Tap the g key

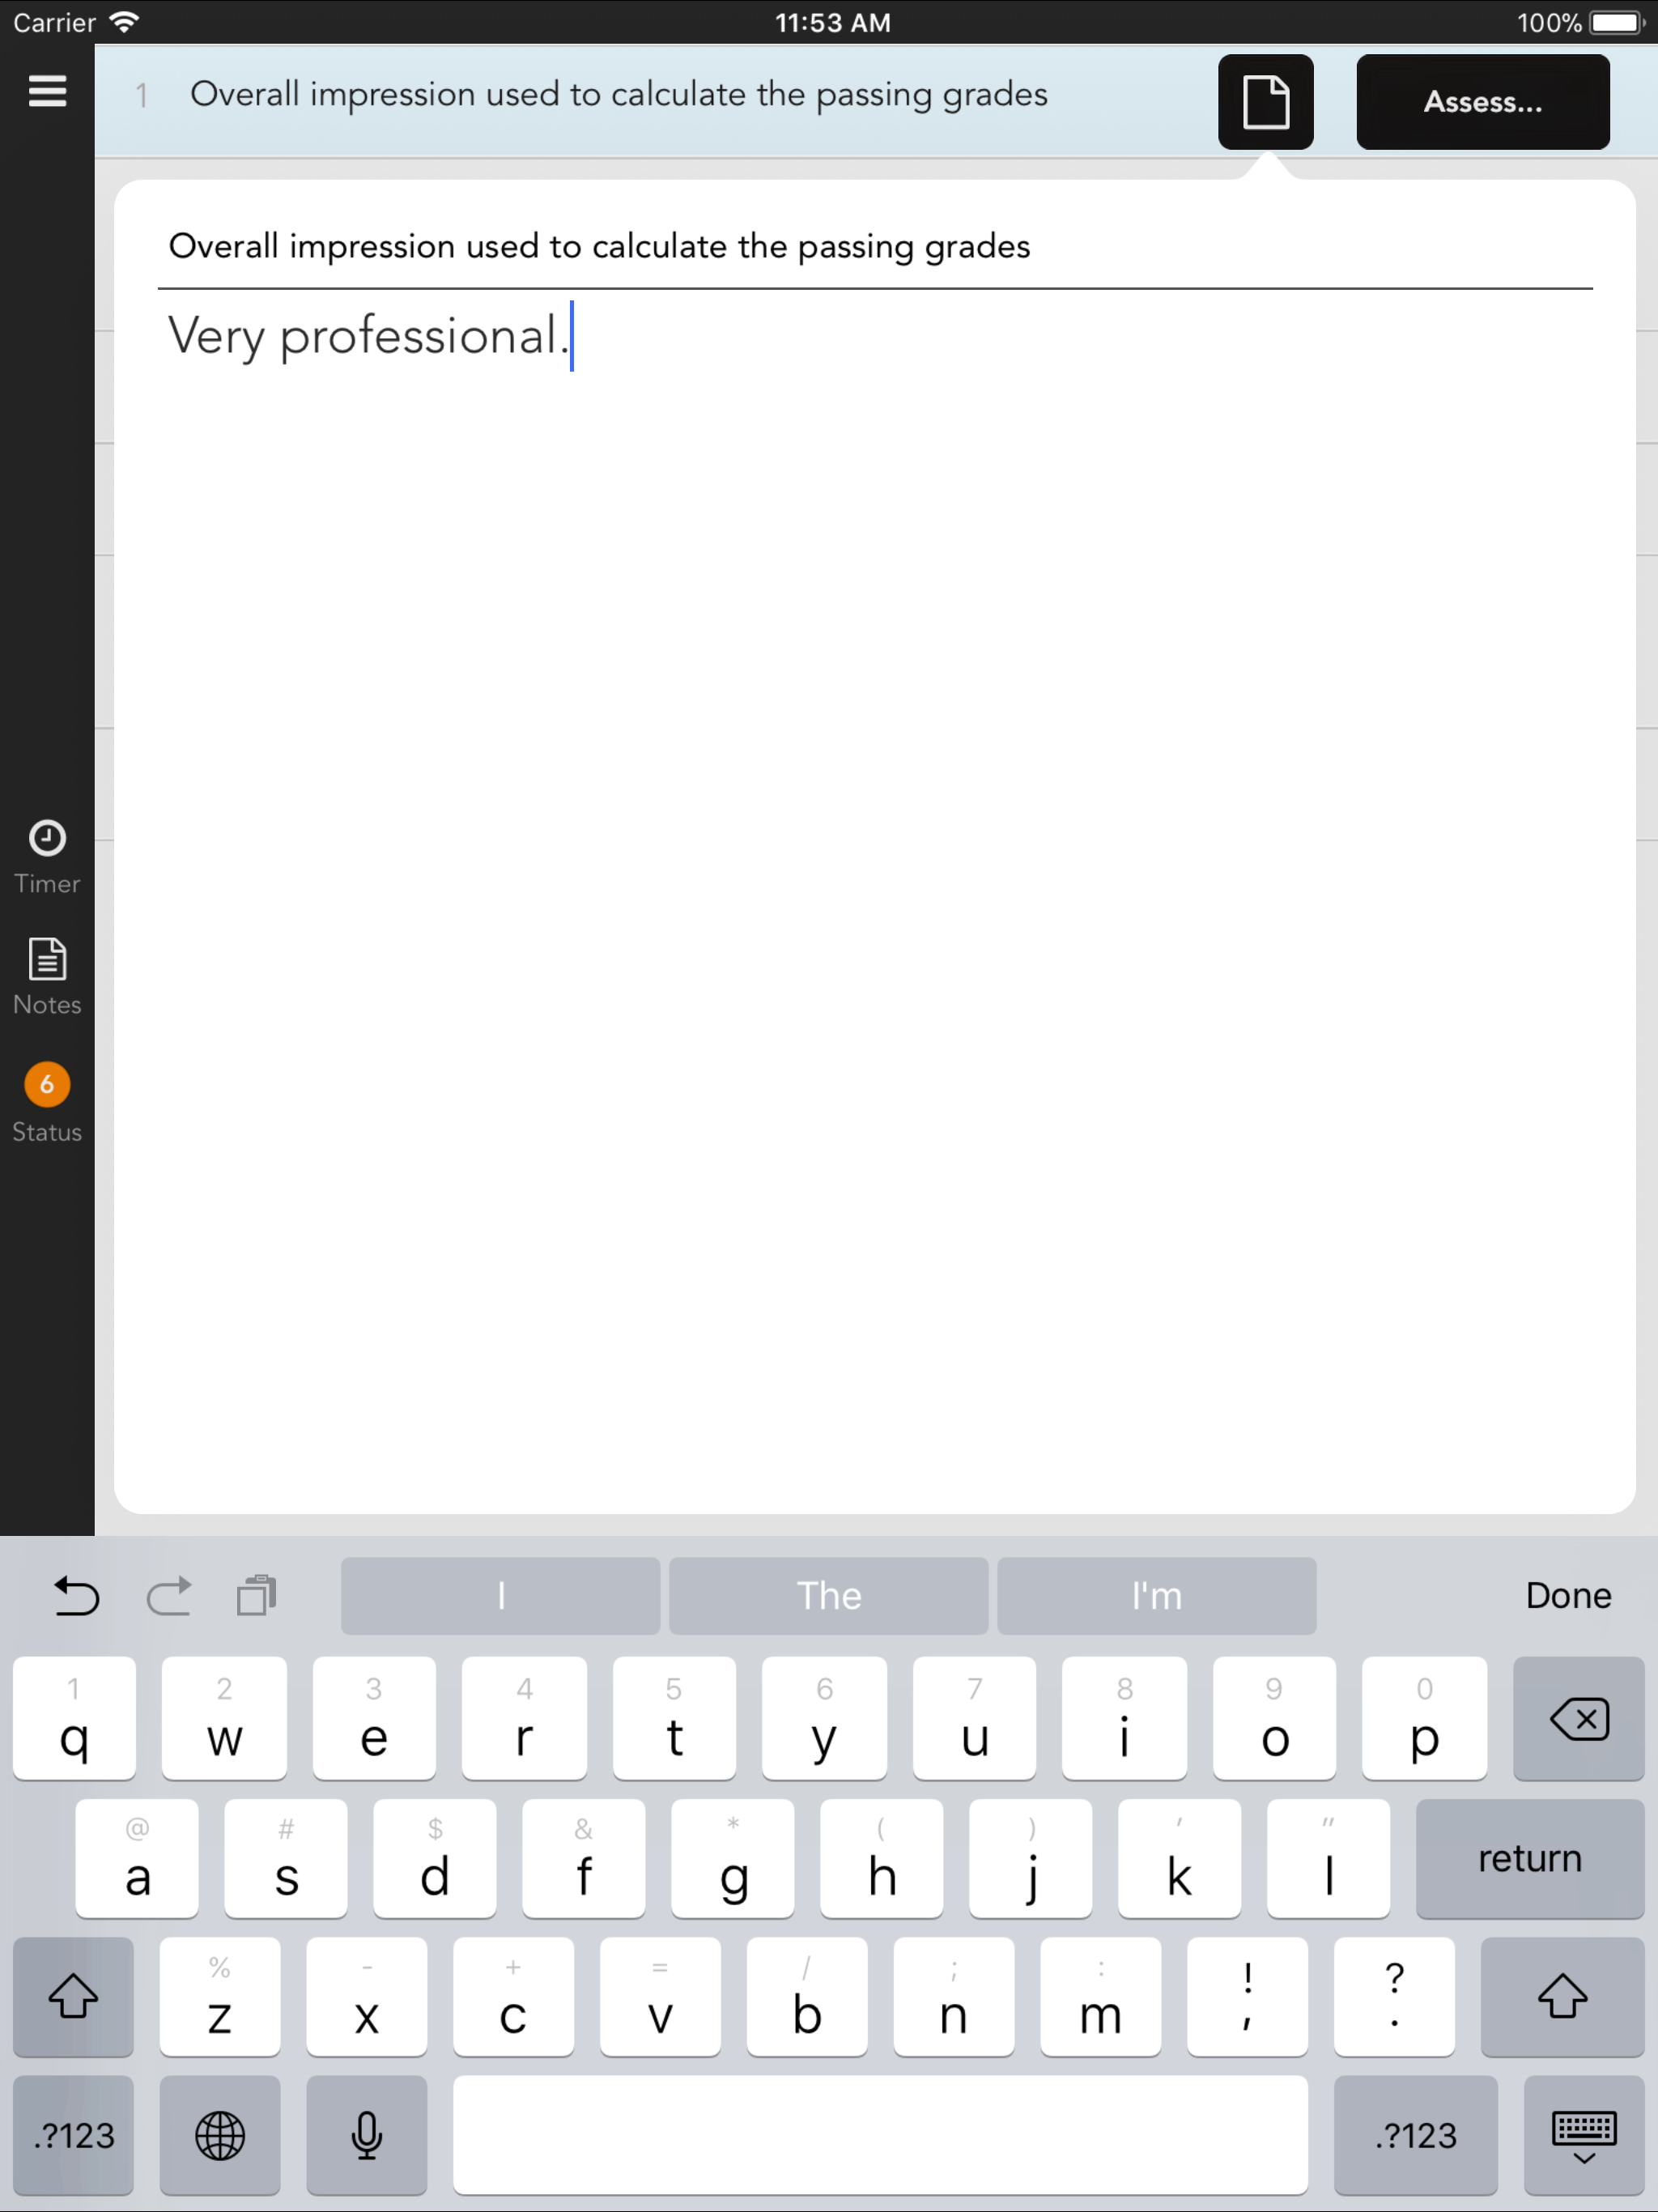(x=733, y=1858)
